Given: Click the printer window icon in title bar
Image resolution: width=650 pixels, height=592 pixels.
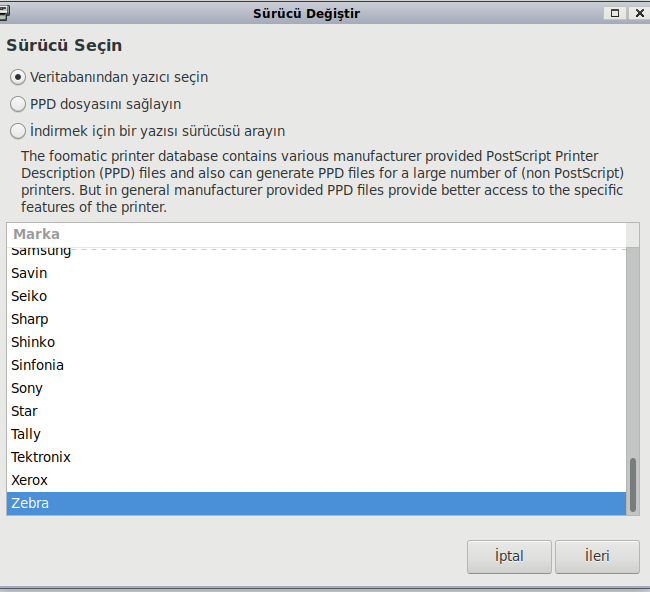Looking at the screenshot, I should tap(7, 12).
